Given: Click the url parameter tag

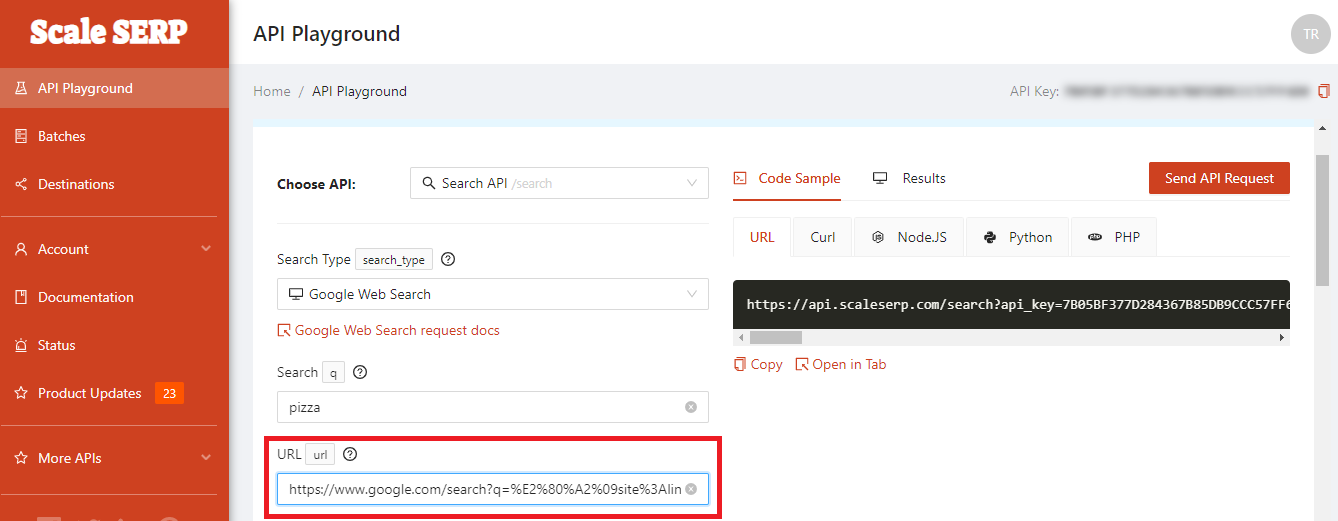Looking at the screenshot, I should [320, 454].
